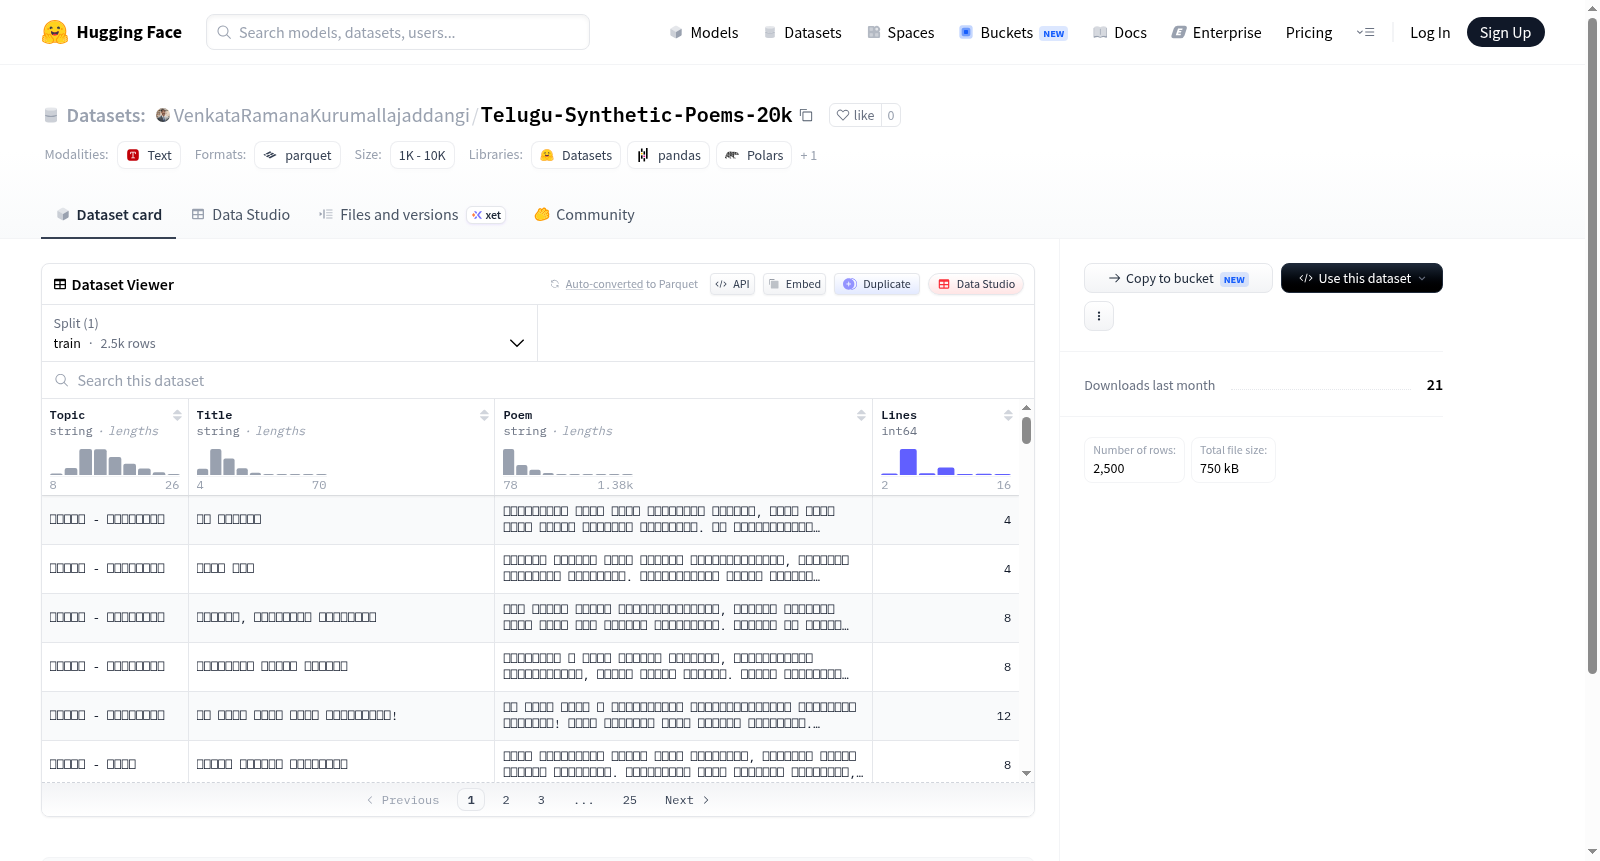Screen dimensions: 1600x861
Task: Click the total file size 750 kB
Action: pyautogui.click(x=1219, y=469)
